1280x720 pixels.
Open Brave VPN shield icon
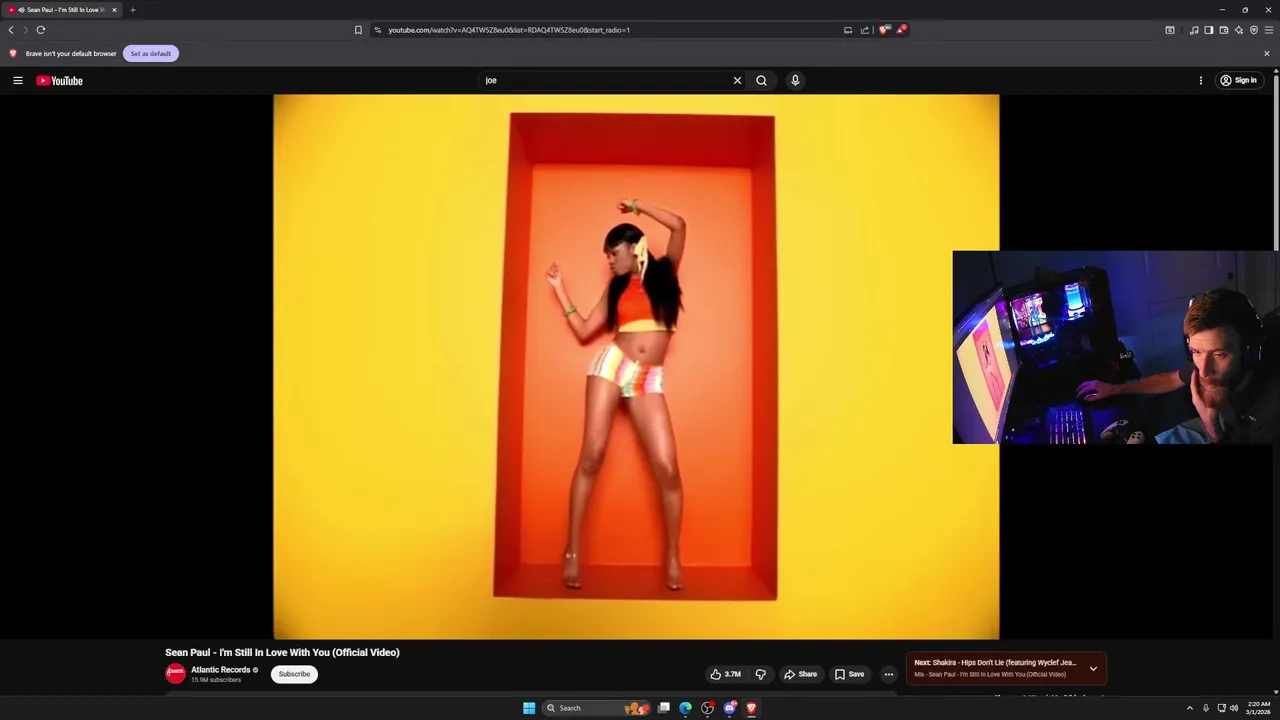pos(1254,30)
